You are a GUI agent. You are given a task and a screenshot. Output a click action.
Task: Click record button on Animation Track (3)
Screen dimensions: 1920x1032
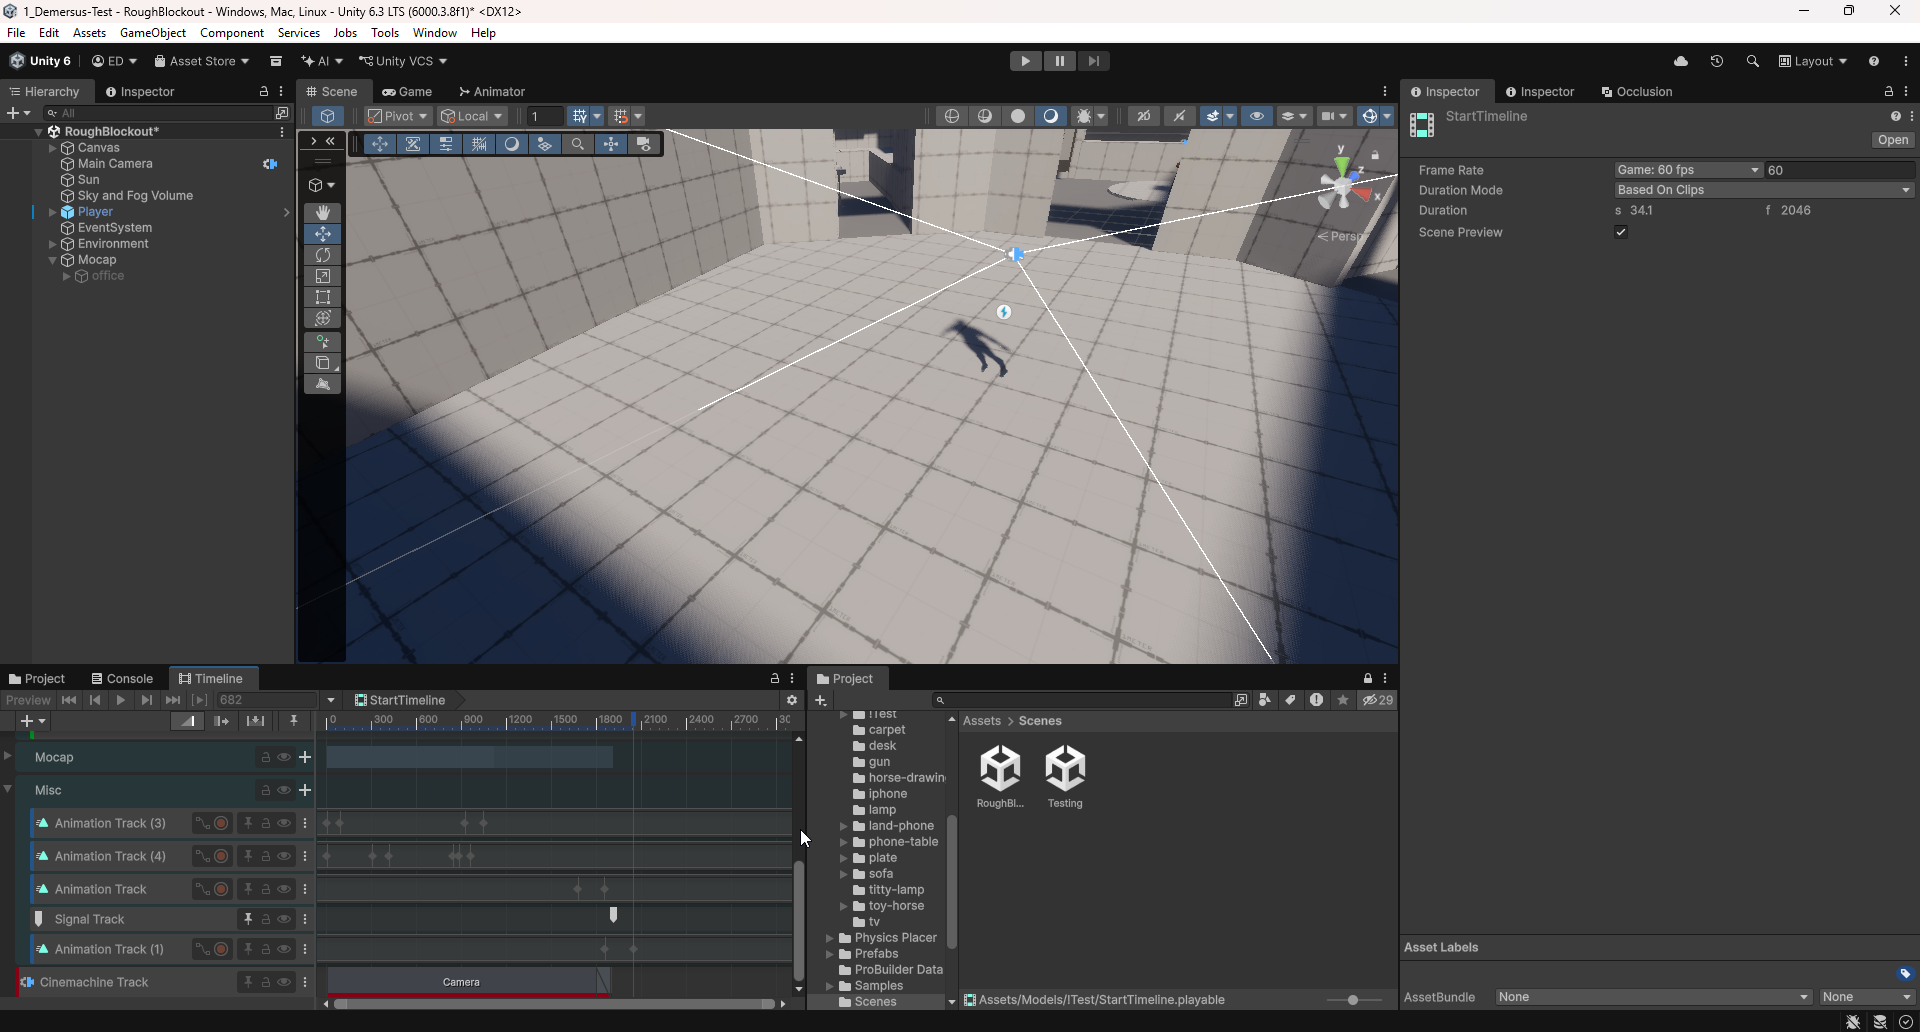(221, 824)
